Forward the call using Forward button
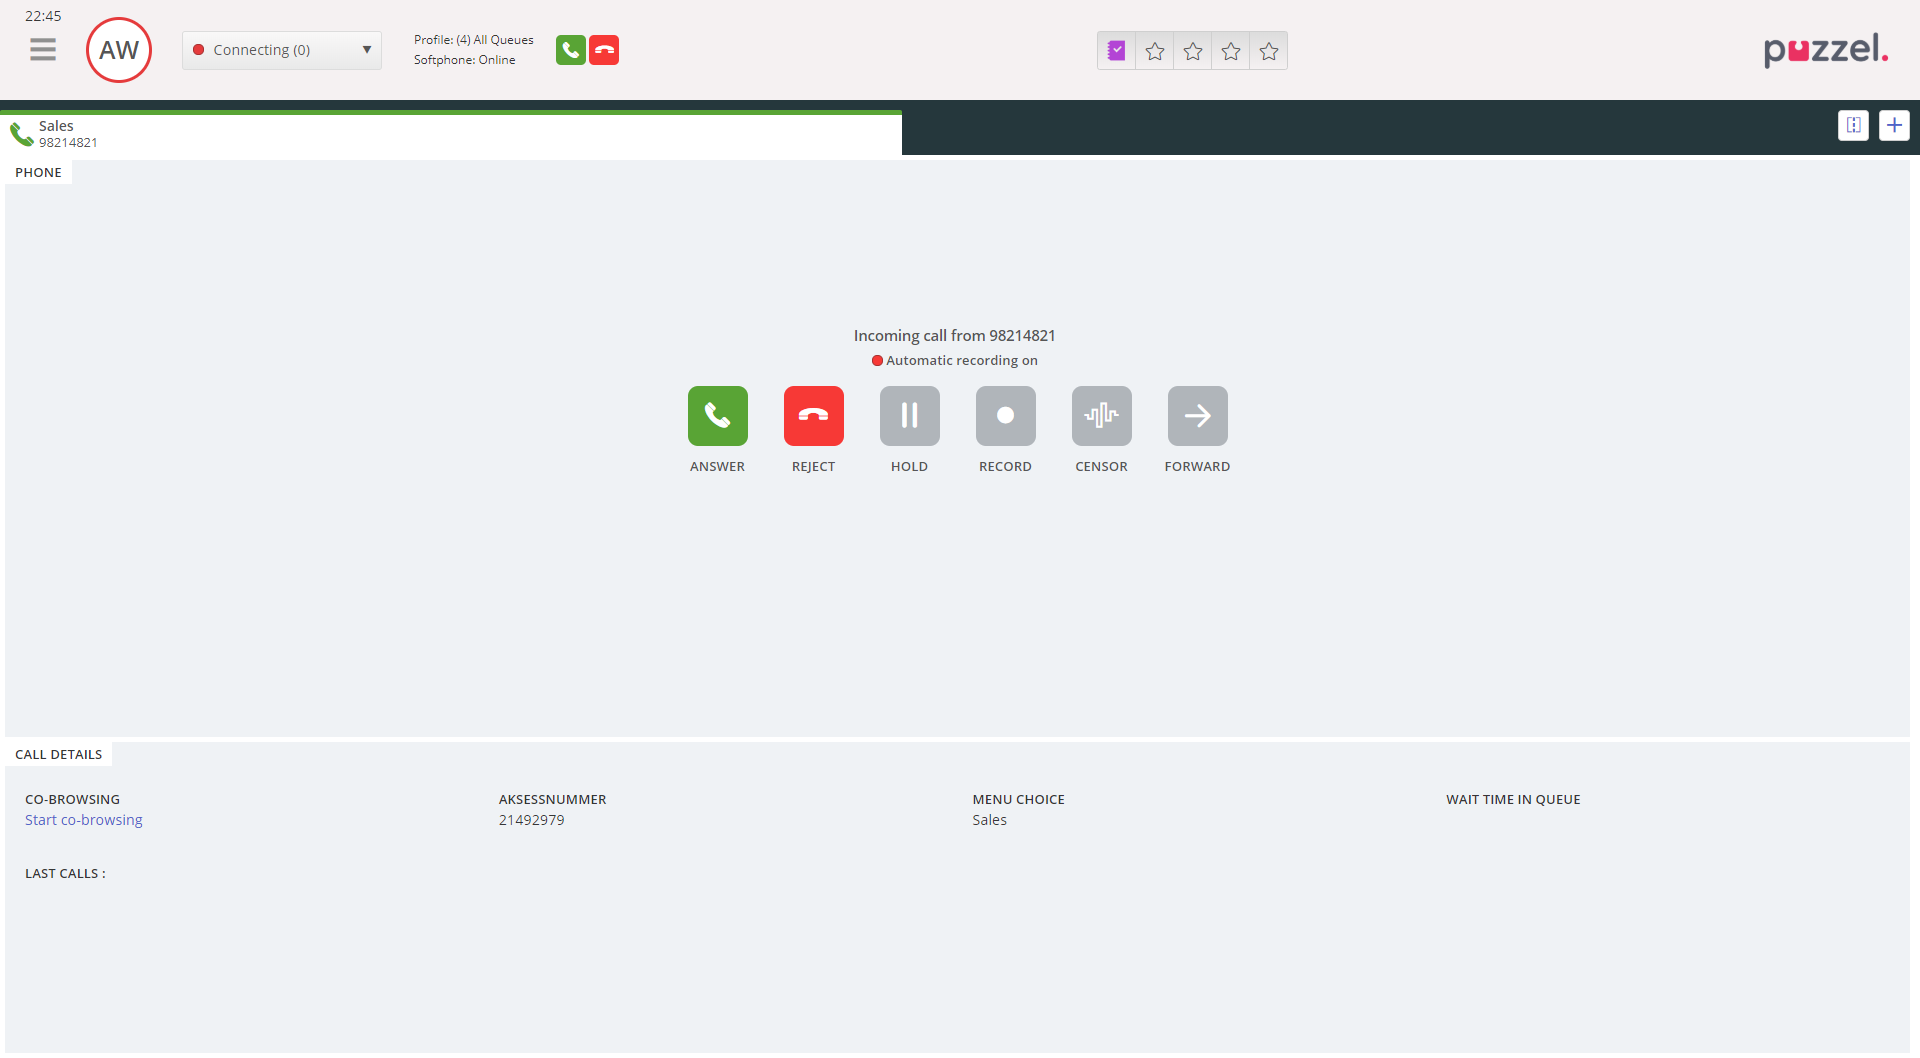This screenshot has width=1920, height=1058. [x=1197, y=416]
